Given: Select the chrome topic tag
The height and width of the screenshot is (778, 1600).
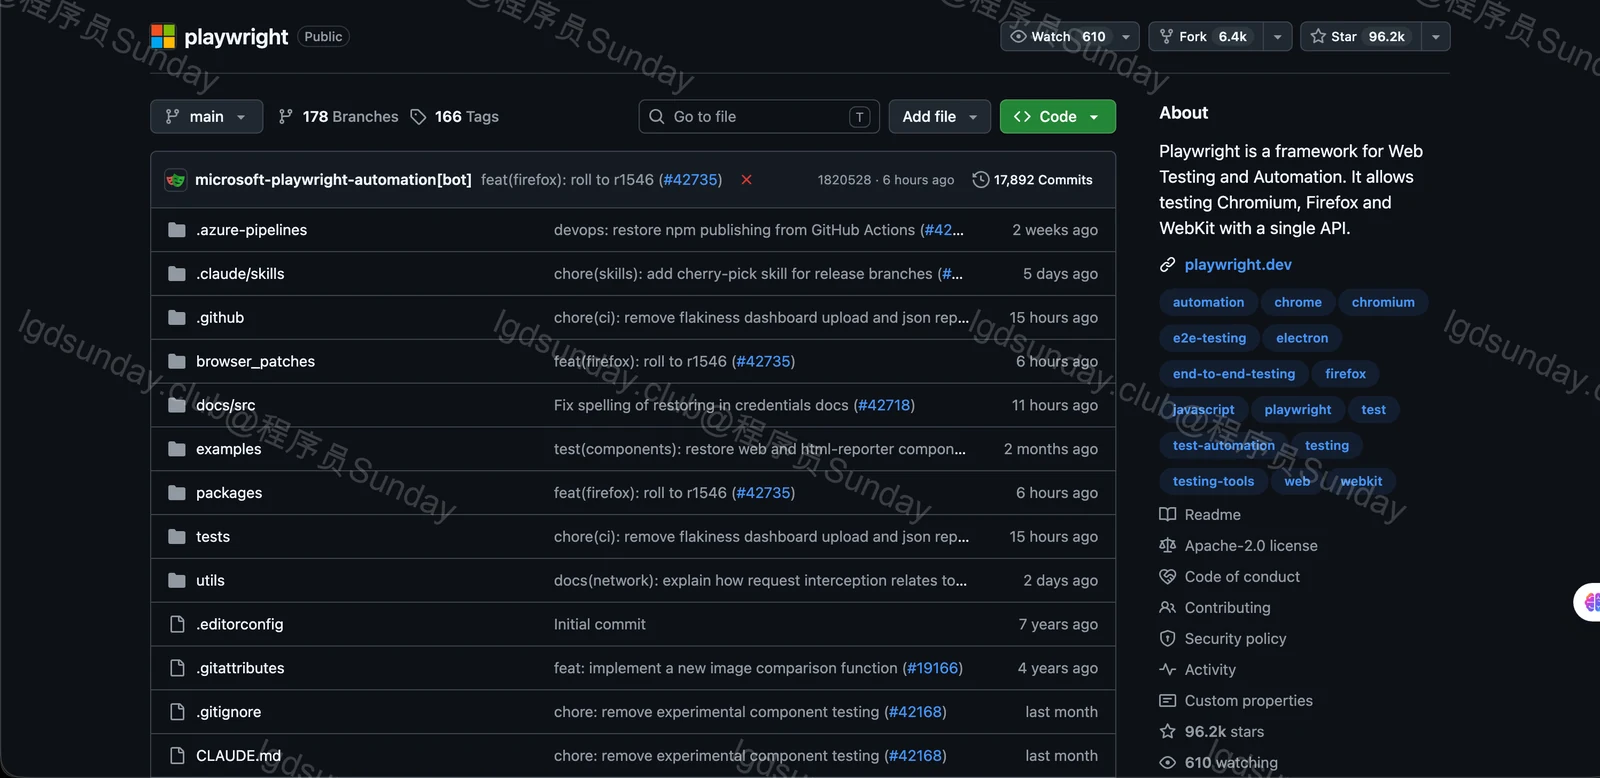Looking at the screenshot, I should coord(1298,302).
